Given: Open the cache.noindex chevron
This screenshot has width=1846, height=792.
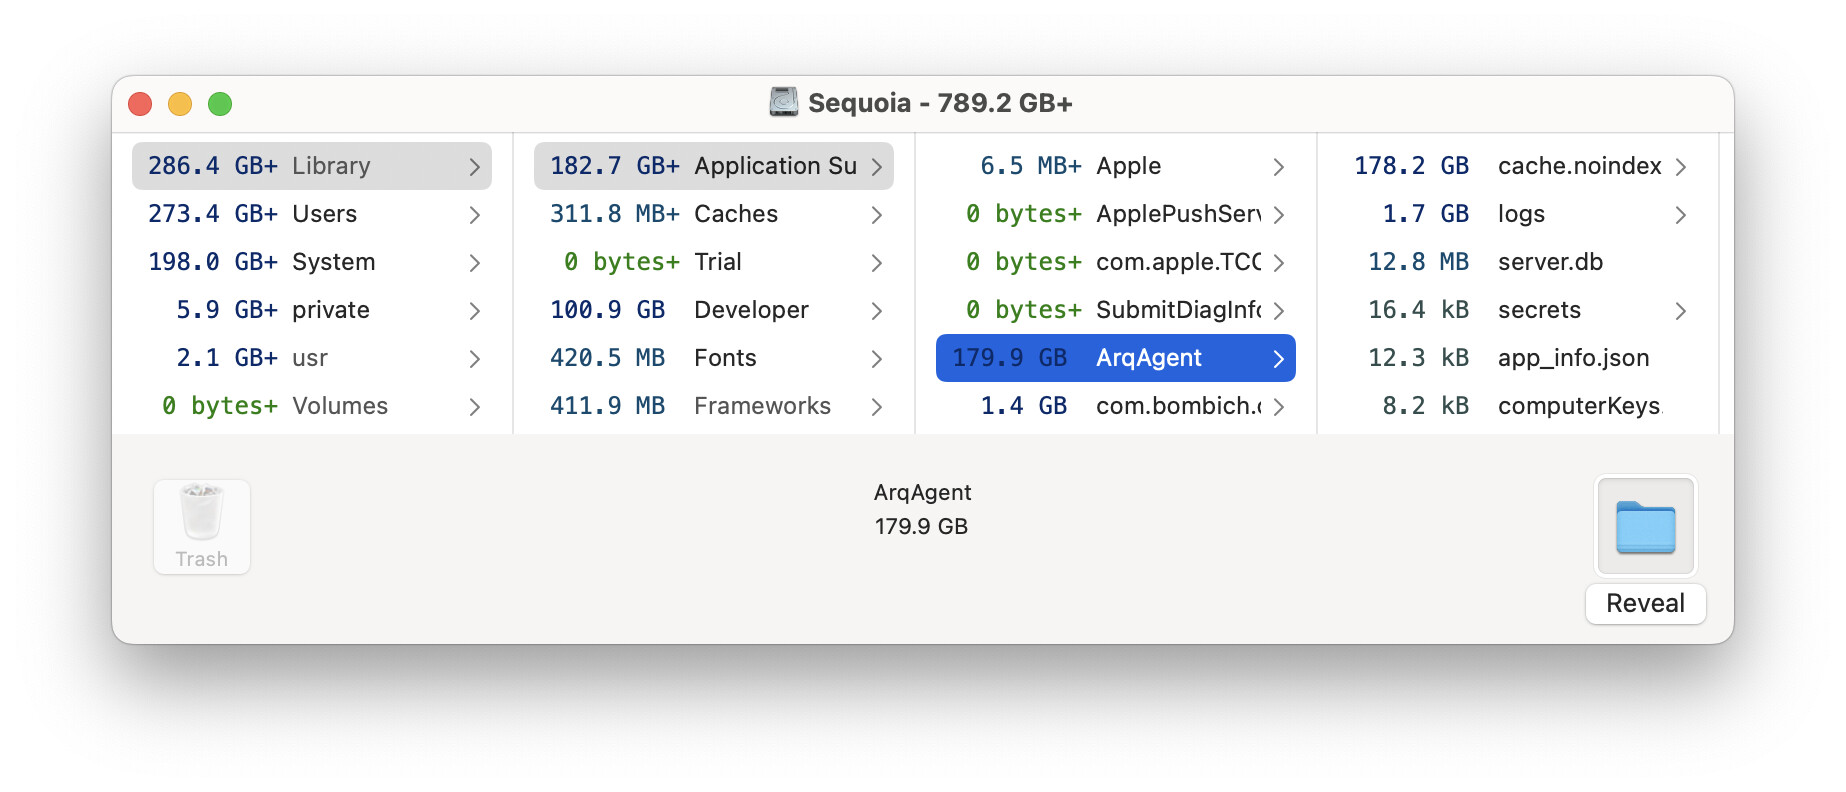Looking at the screenshot, I should click(1681, 167).
